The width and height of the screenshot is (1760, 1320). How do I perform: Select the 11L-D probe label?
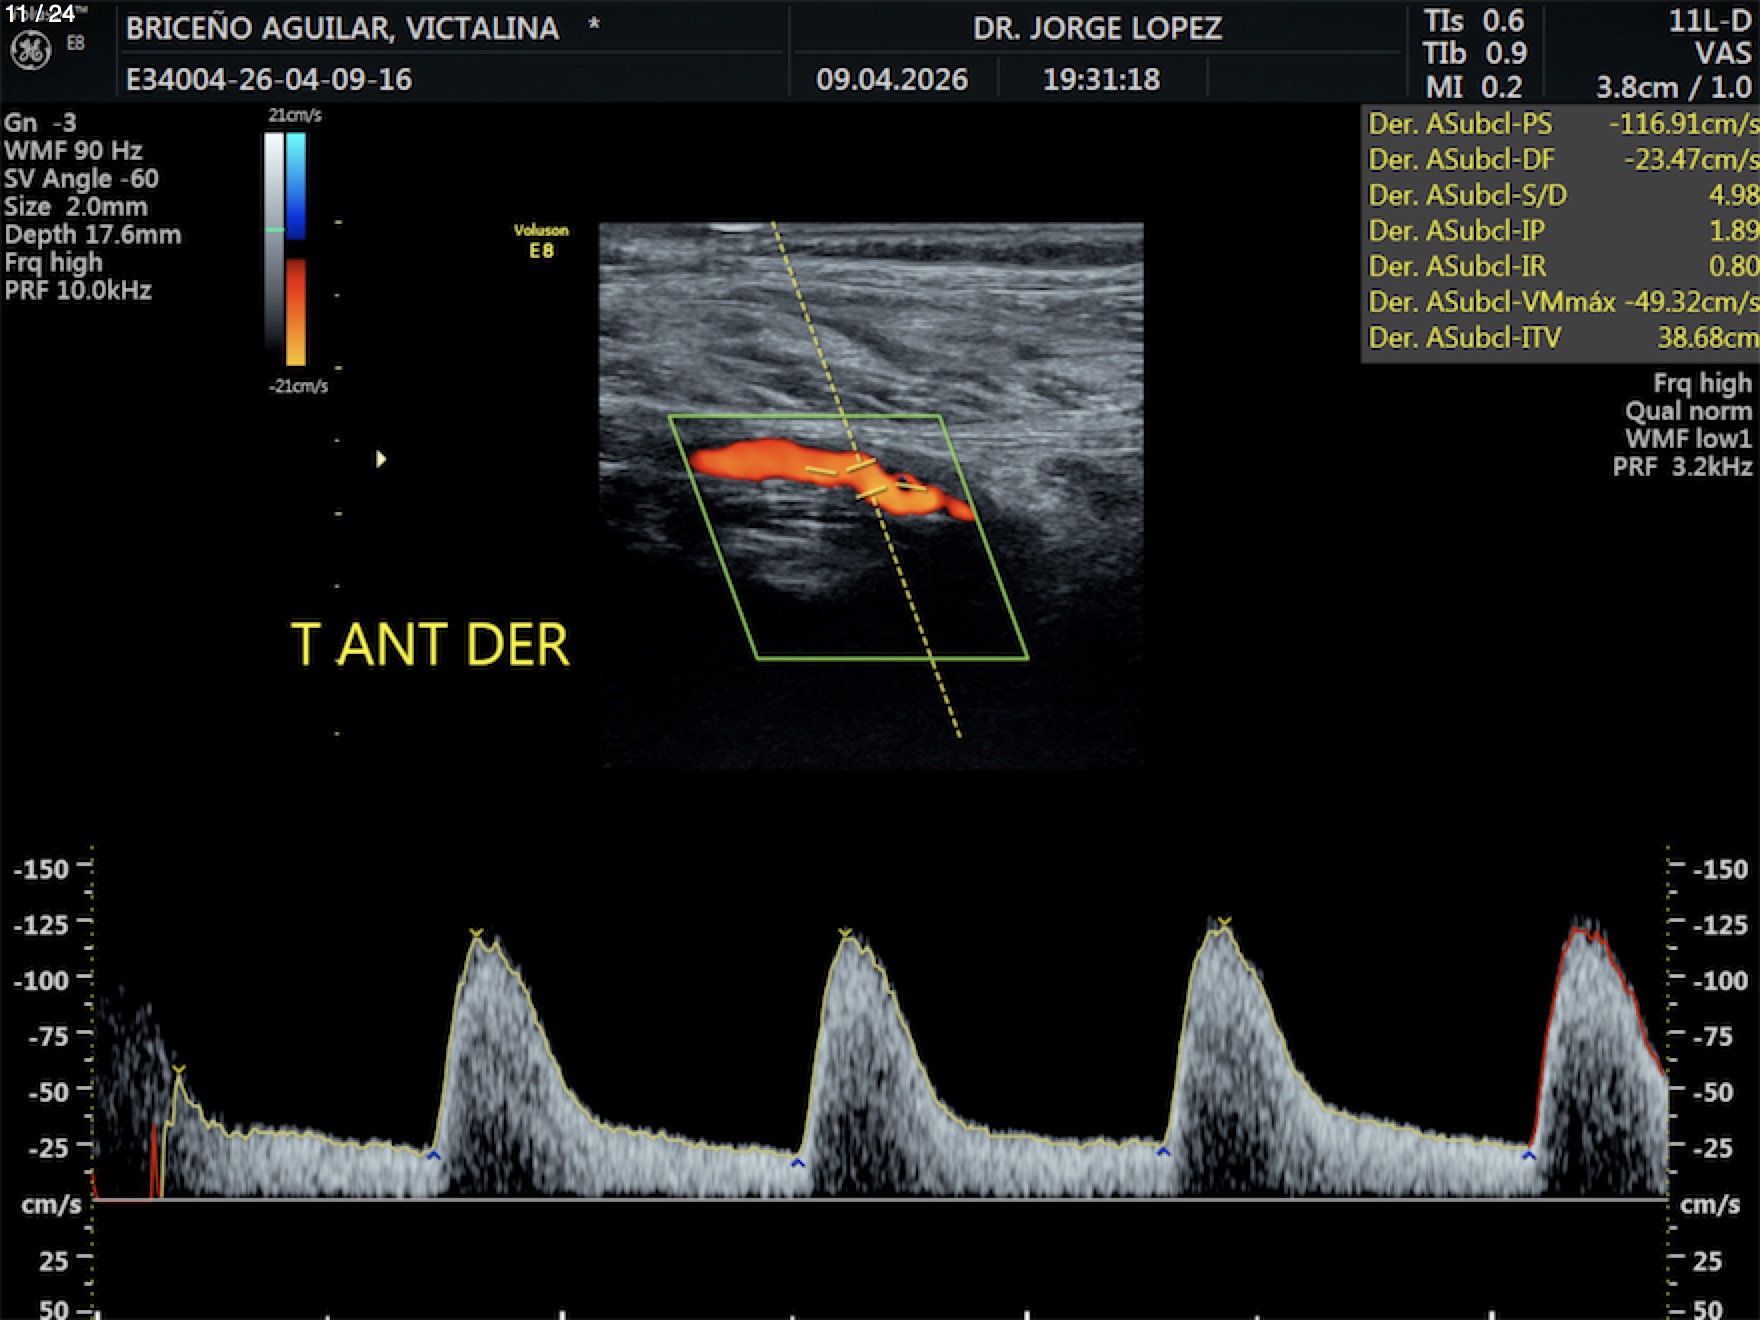[1709, 21]
